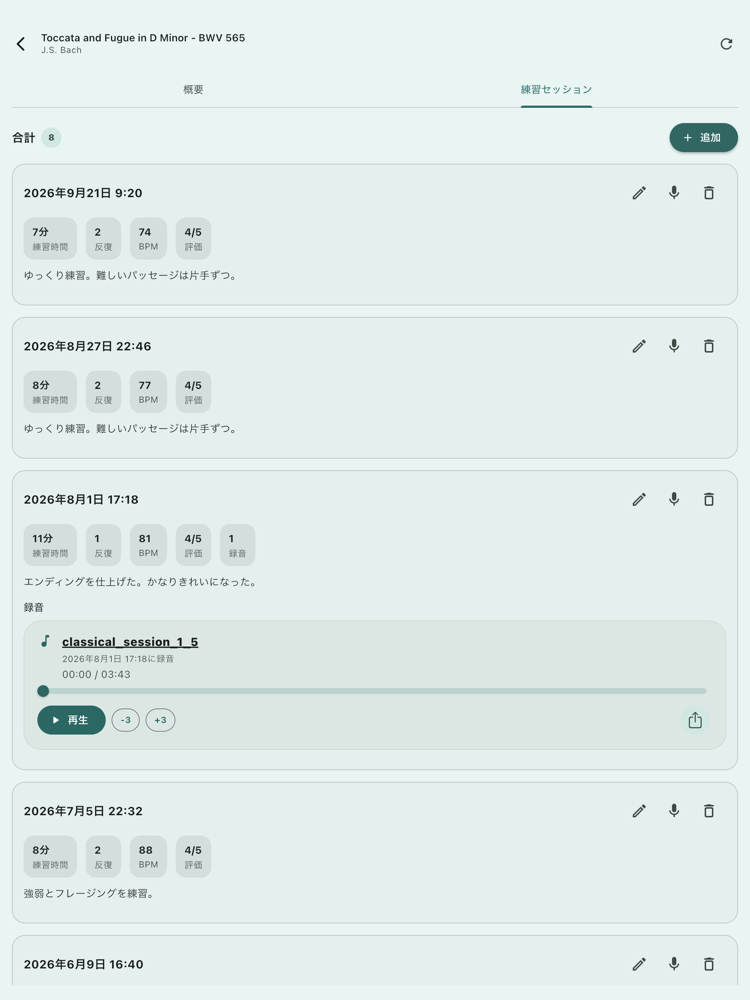Click the 88 BPM chip
Screen dimensions: 750x1000
coord(148,857)
